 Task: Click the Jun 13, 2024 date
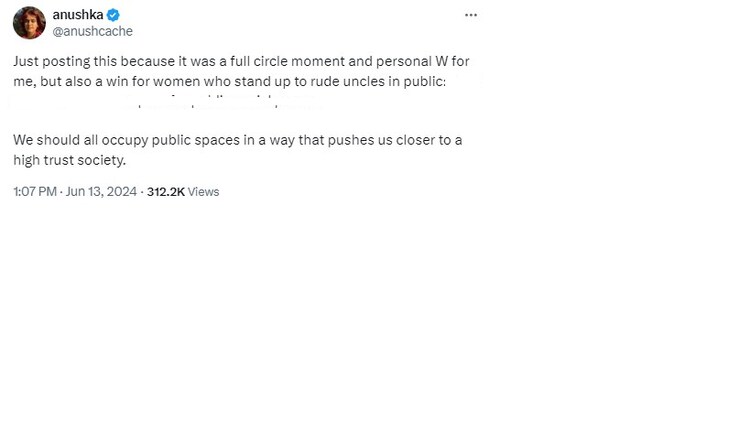(102, 192)
